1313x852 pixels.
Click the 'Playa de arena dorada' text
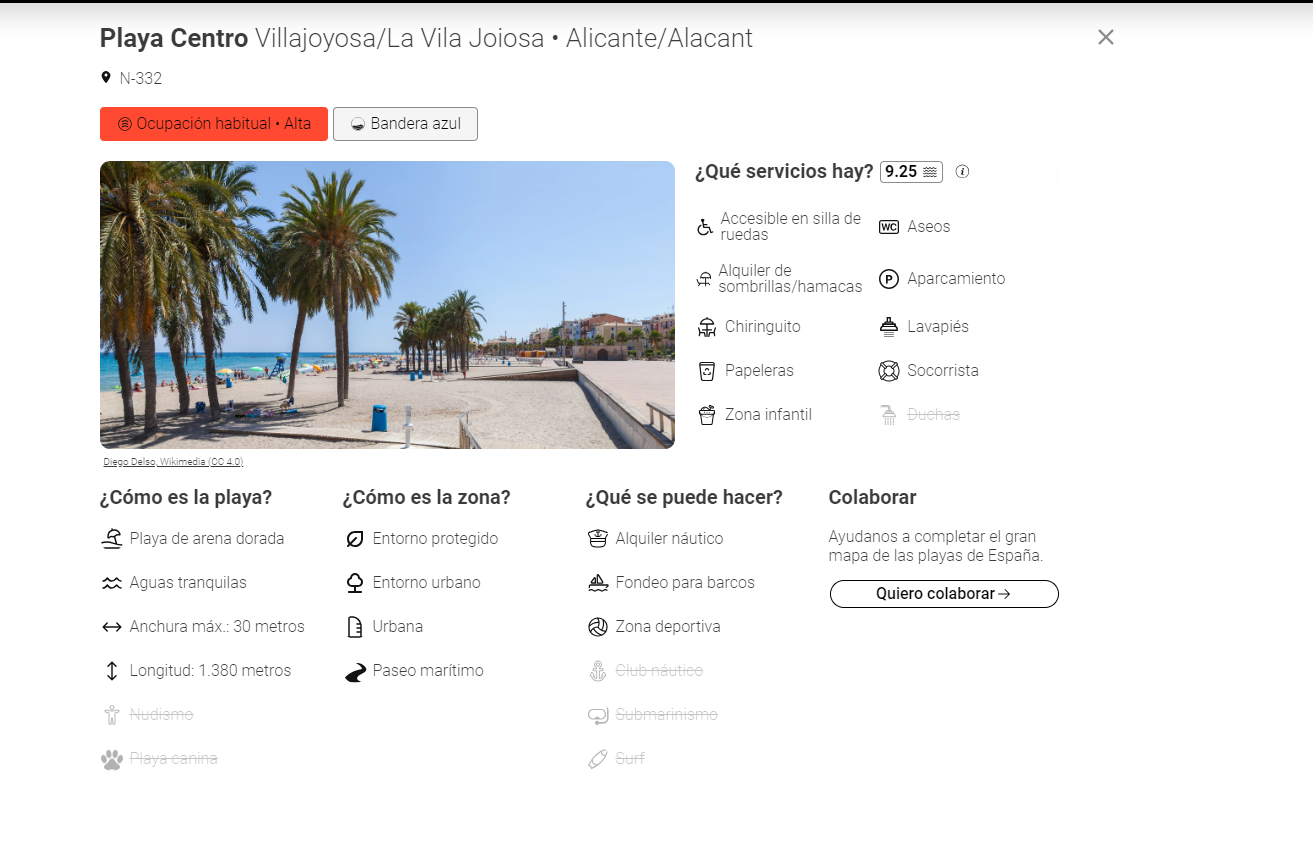click(207, 538)
